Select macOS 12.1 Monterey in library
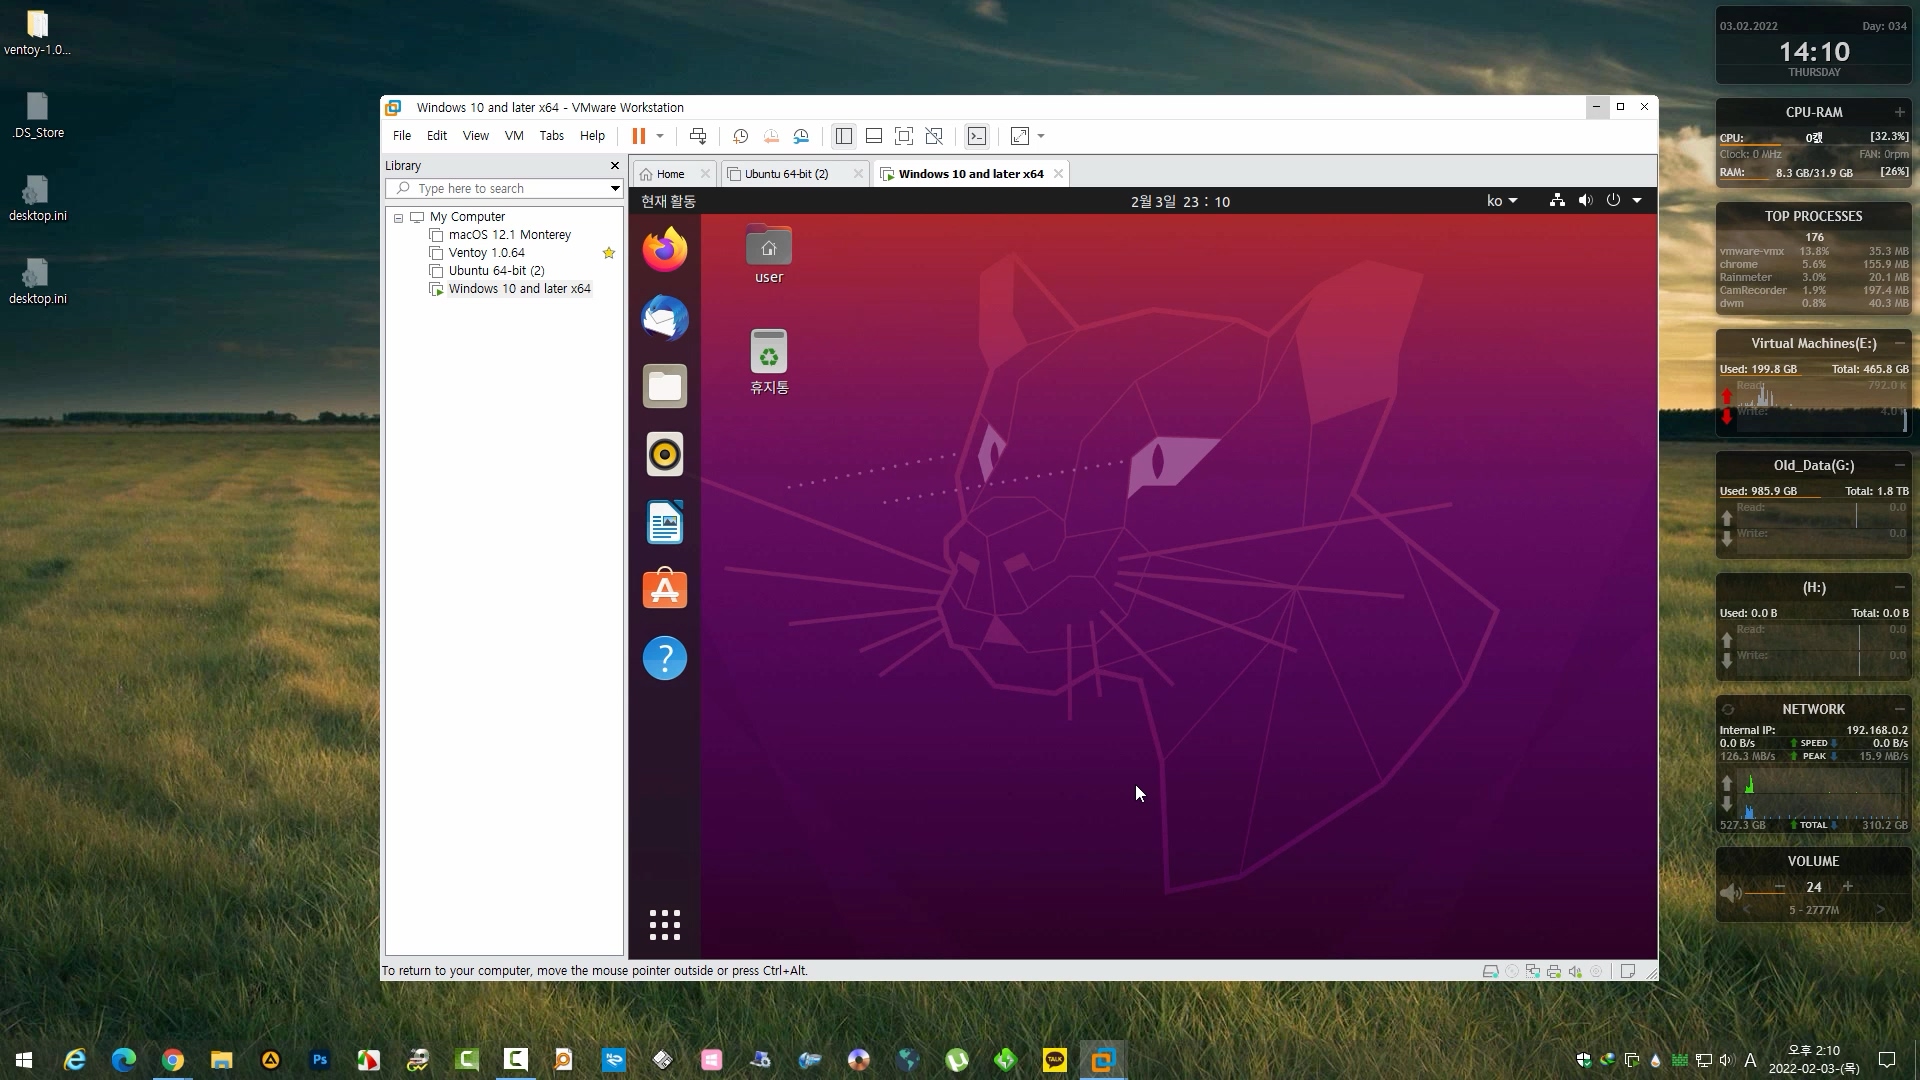Screen dimensions: 1920x1080 509,235
